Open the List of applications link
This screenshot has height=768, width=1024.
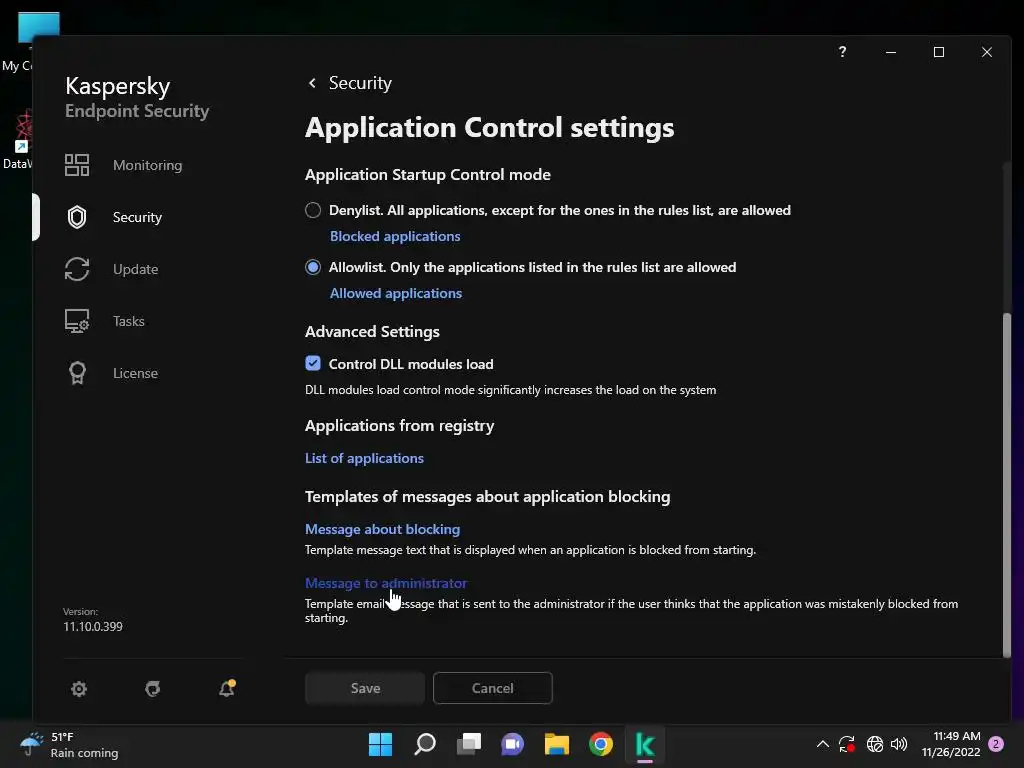pos(364,458)
